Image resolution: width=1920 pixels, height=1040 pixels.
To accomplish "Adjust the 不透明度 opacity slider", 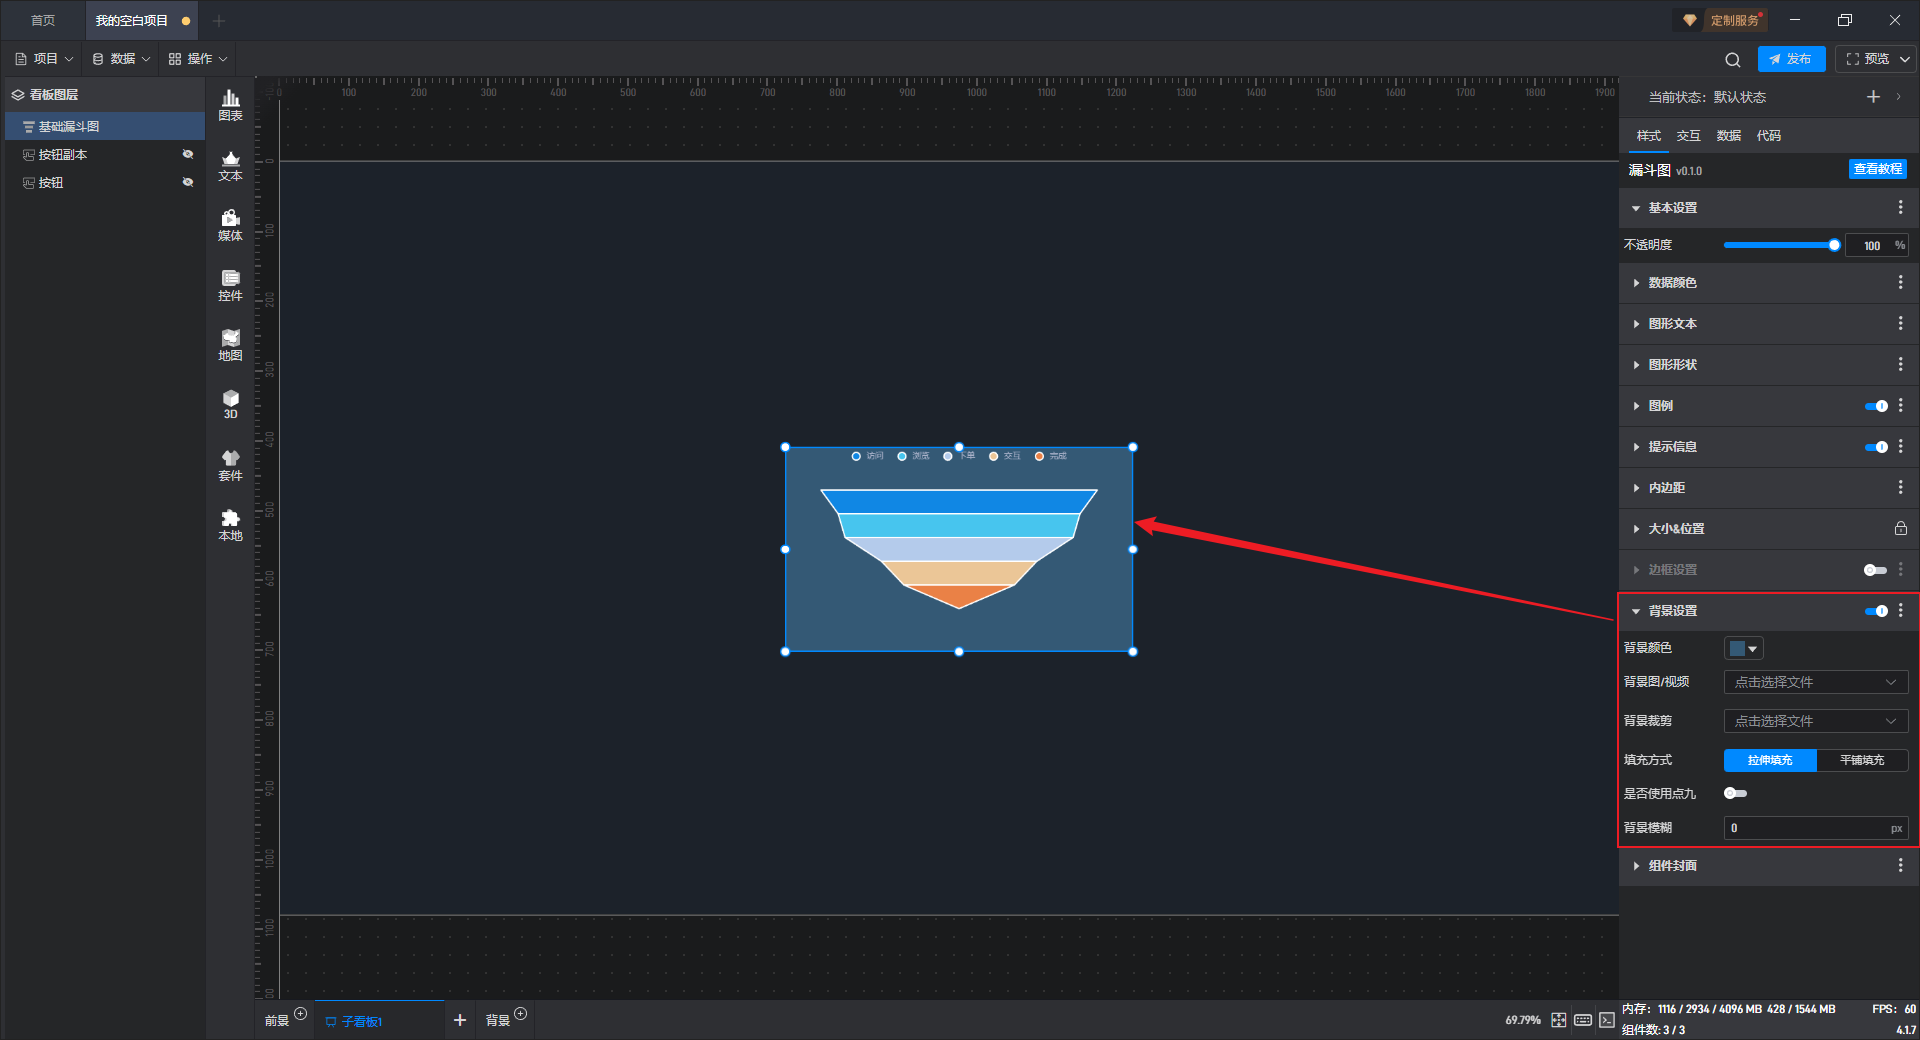I will coord(1779,245).
